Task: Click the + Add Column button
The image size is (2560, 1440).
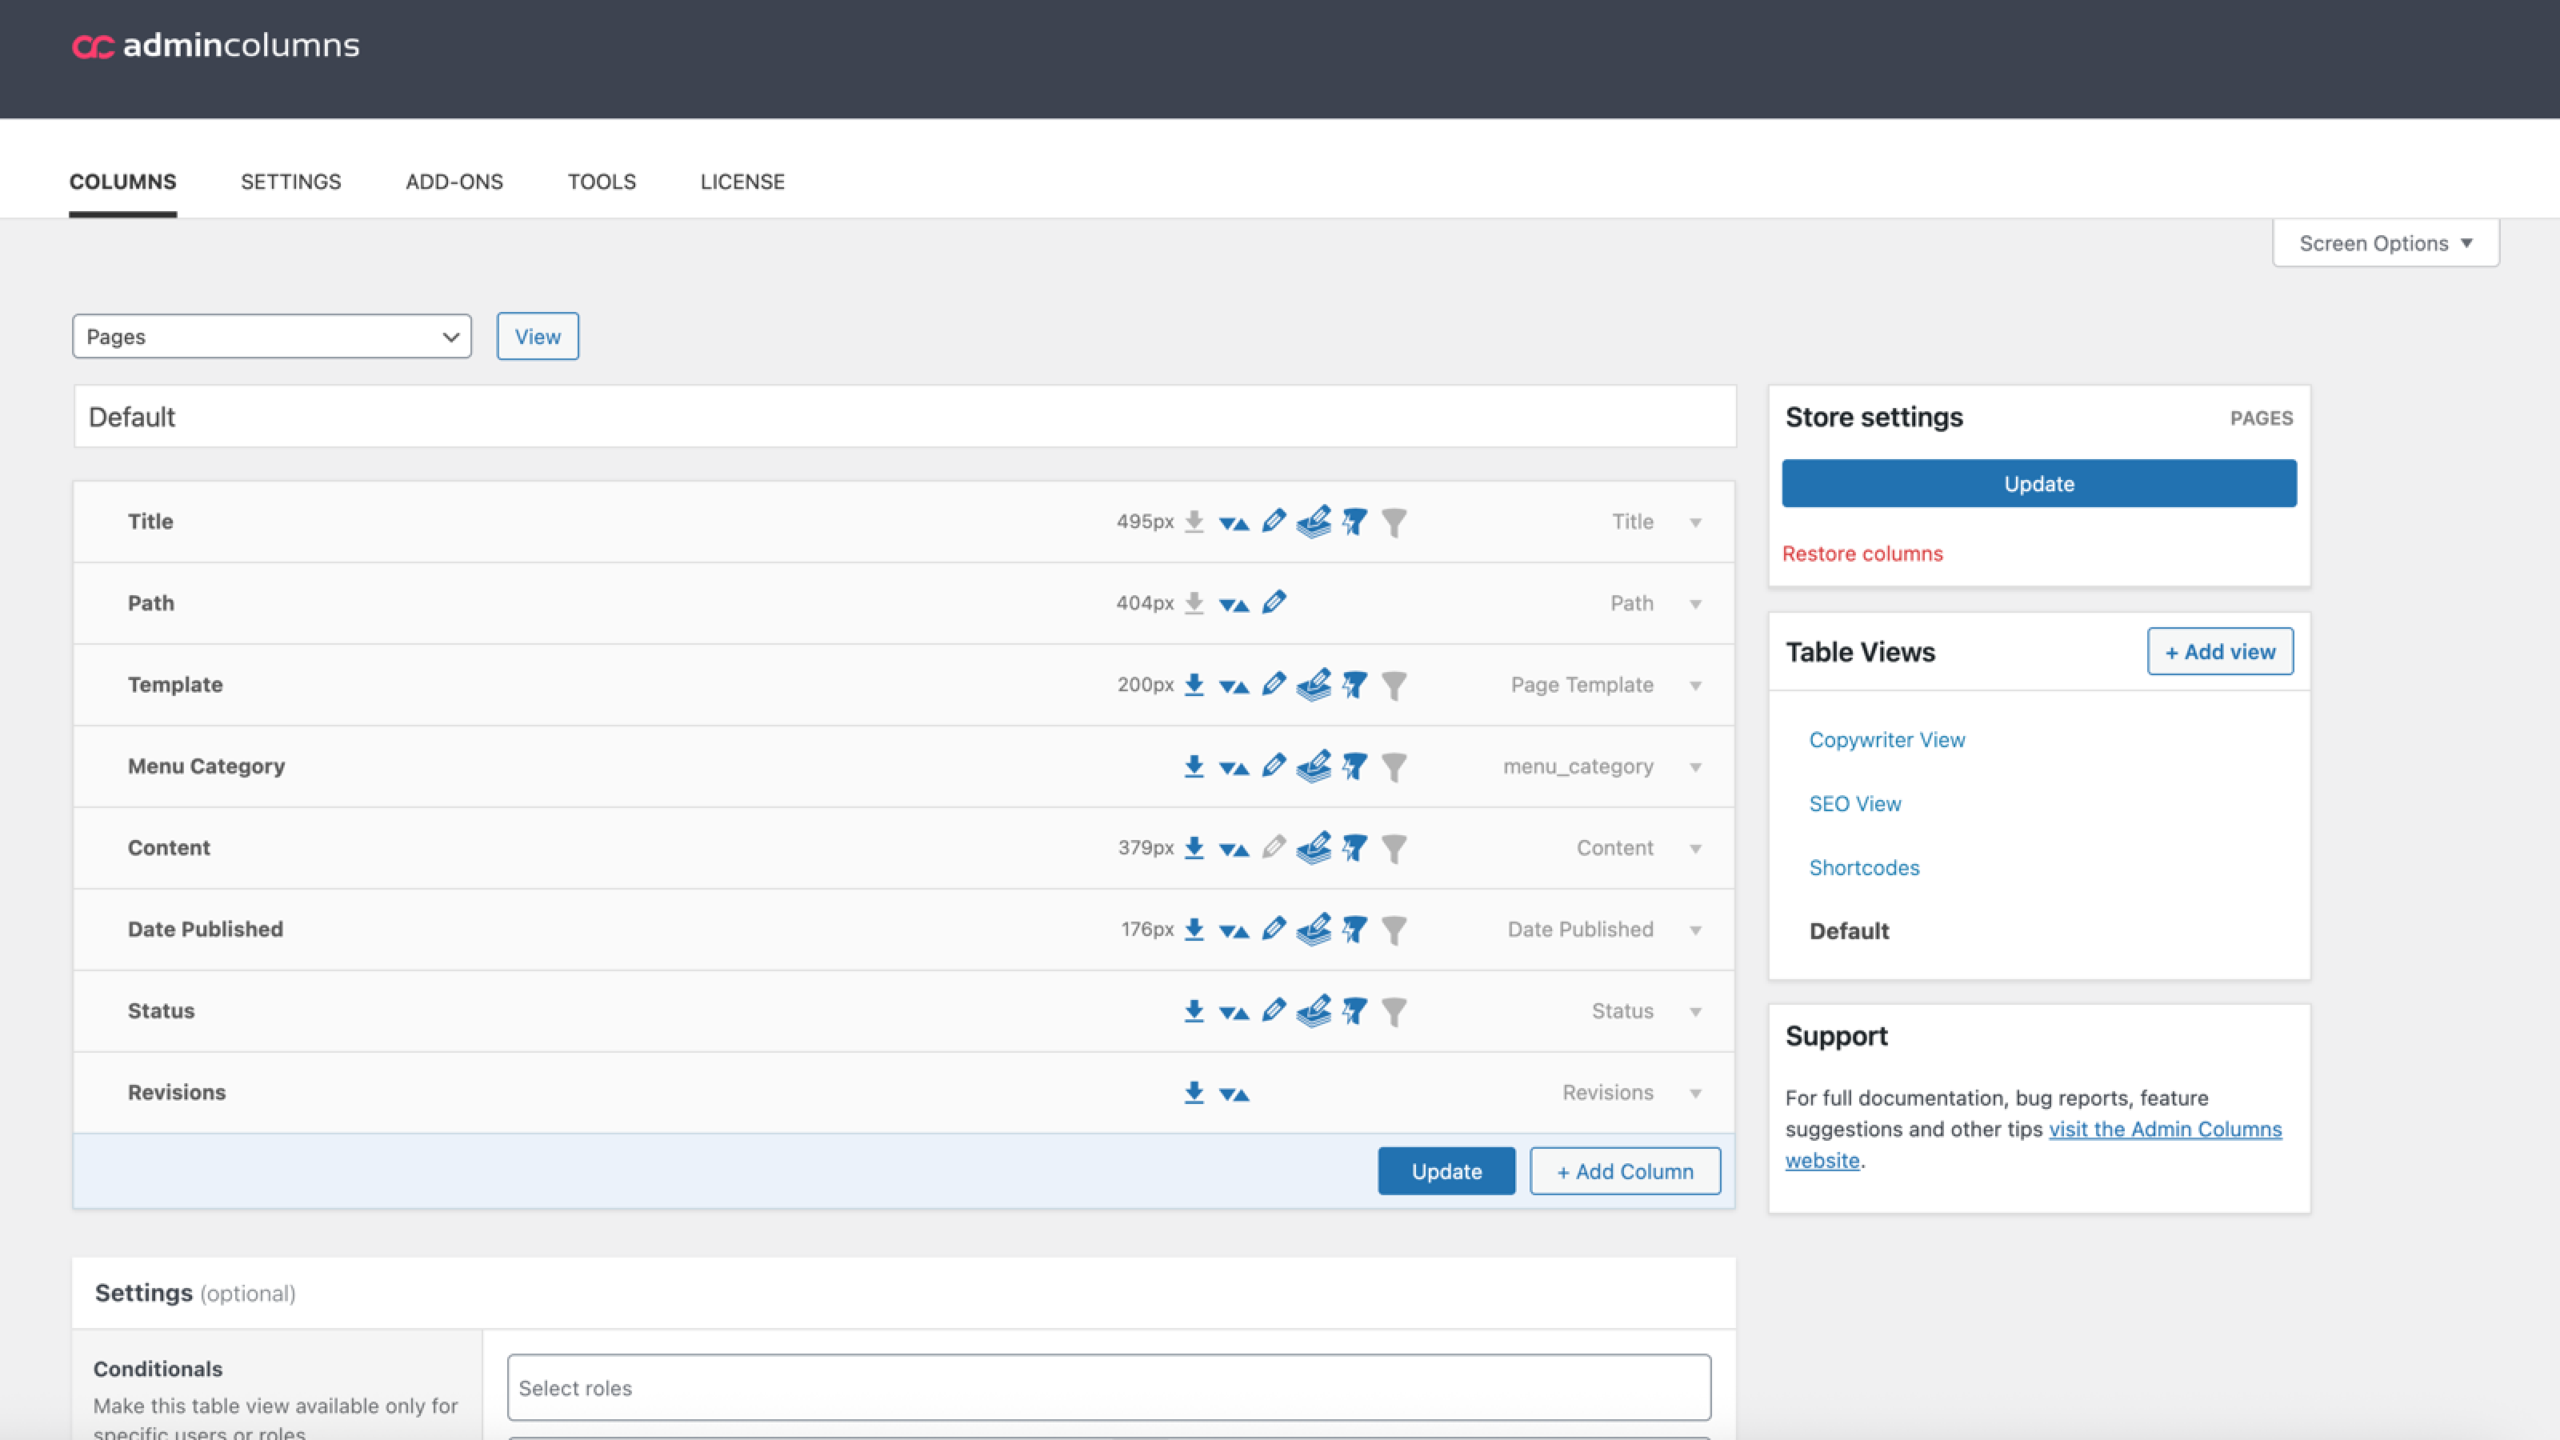Action: tap(1625, 1171)
